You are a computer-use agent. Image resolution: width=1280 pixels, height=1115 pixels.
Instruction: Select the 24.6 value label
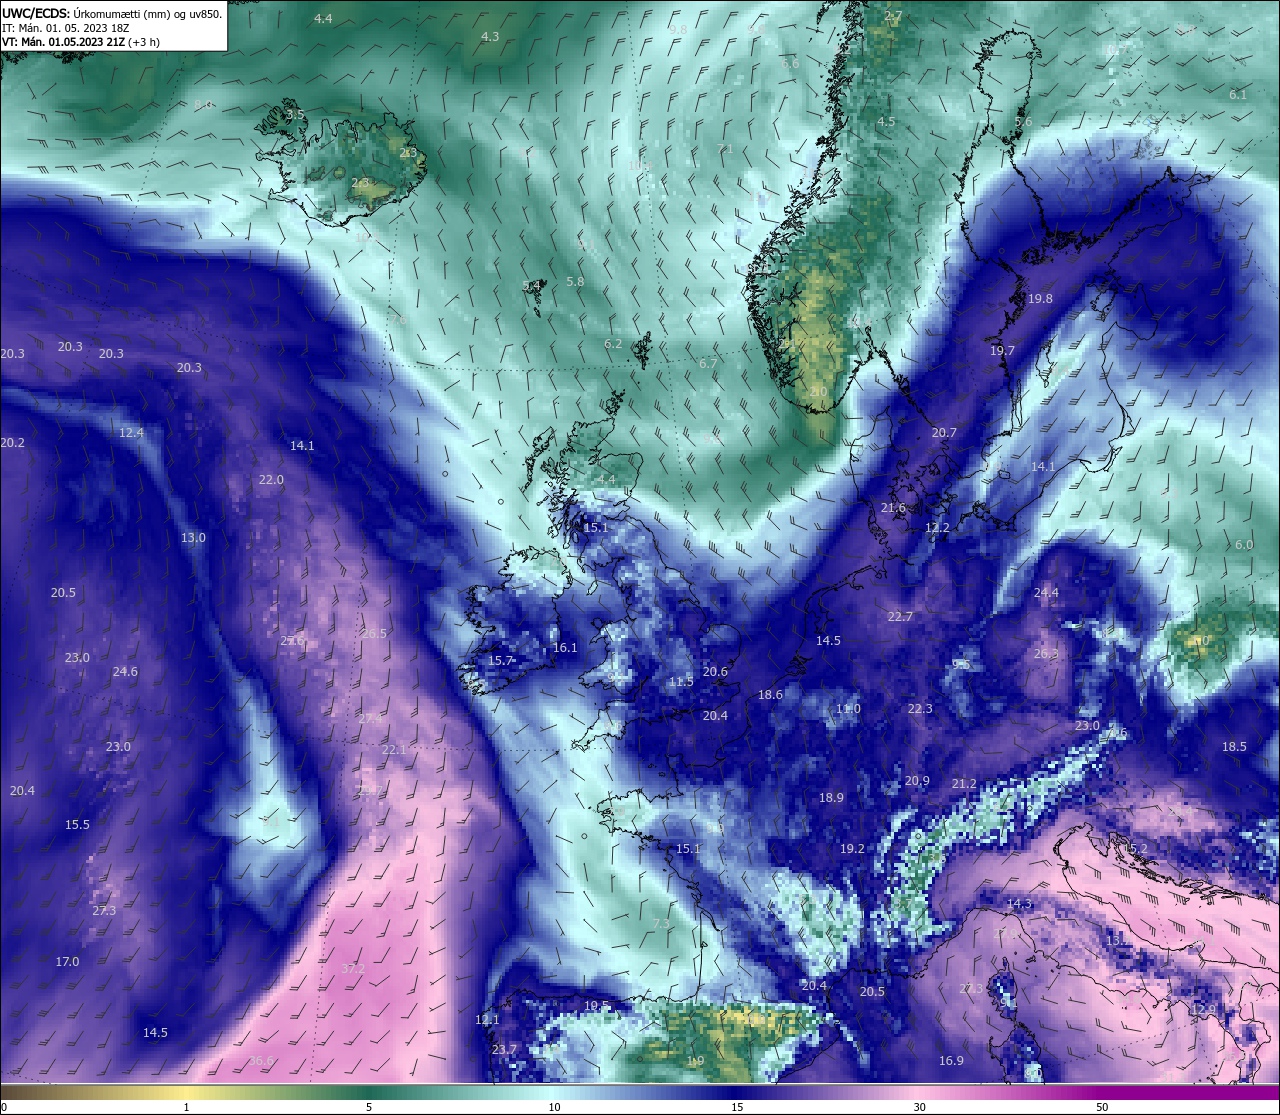125,671
